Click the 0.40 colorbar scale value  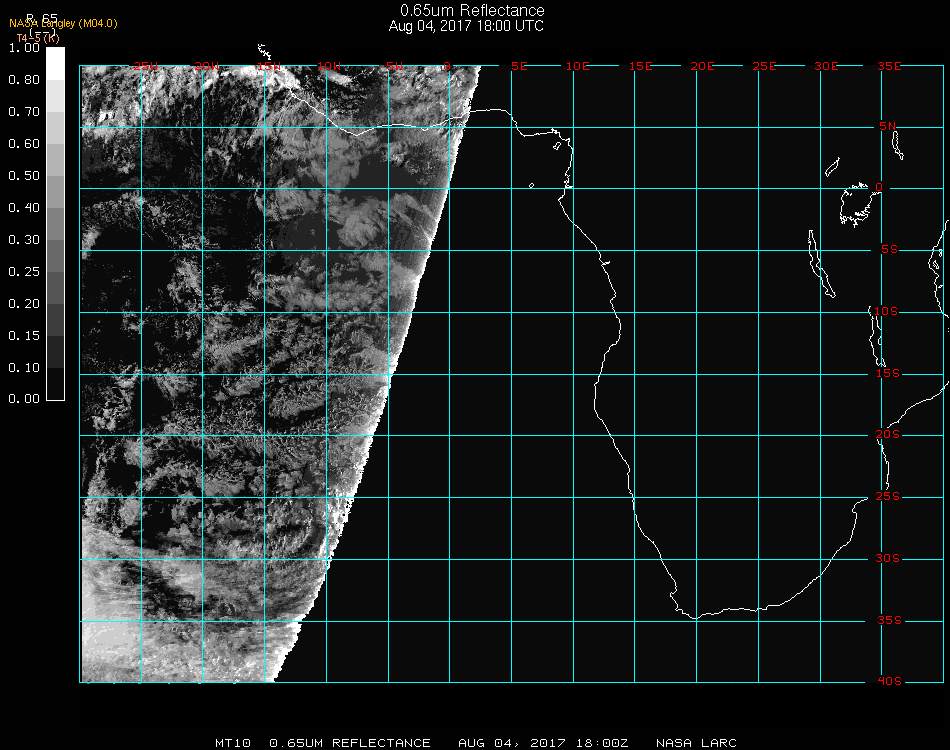click(x=24, y=208)
